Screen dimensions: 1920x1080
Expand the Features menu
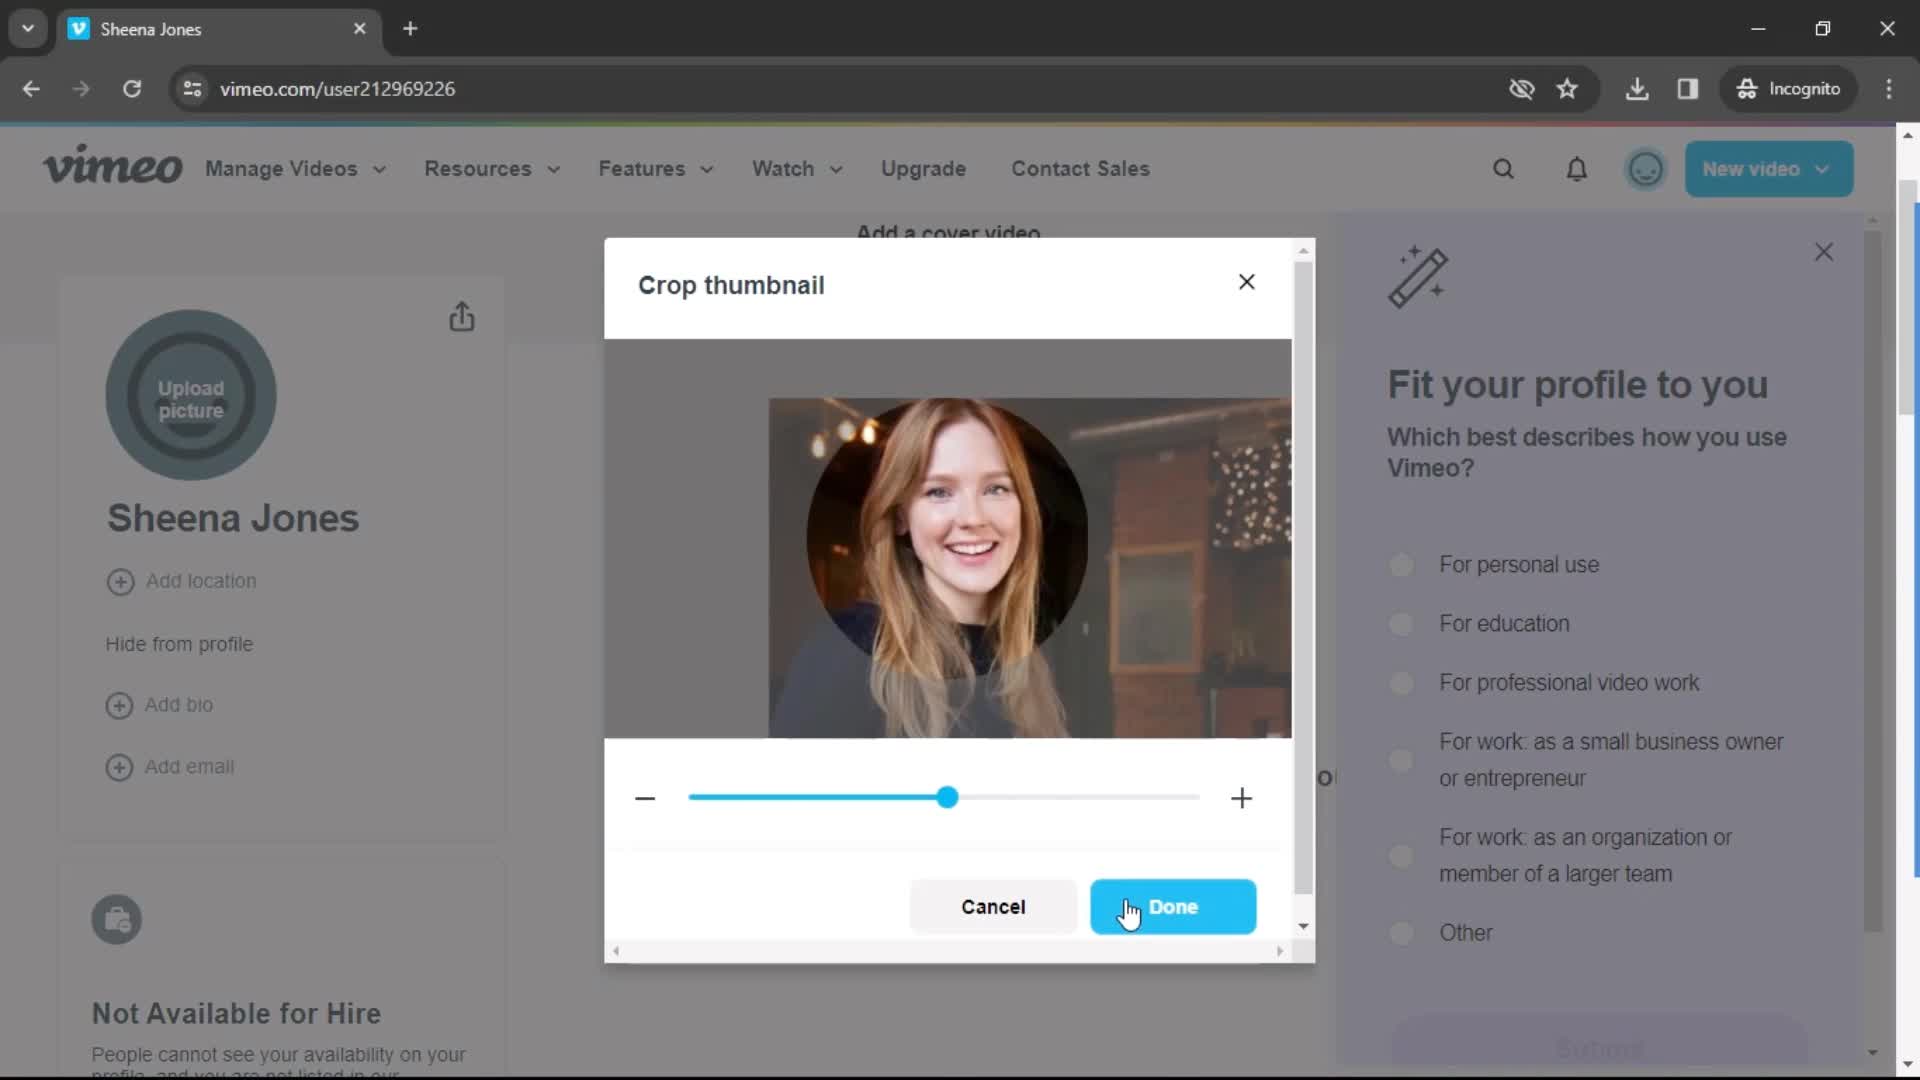pyautogui.click(x=656, y=169)
